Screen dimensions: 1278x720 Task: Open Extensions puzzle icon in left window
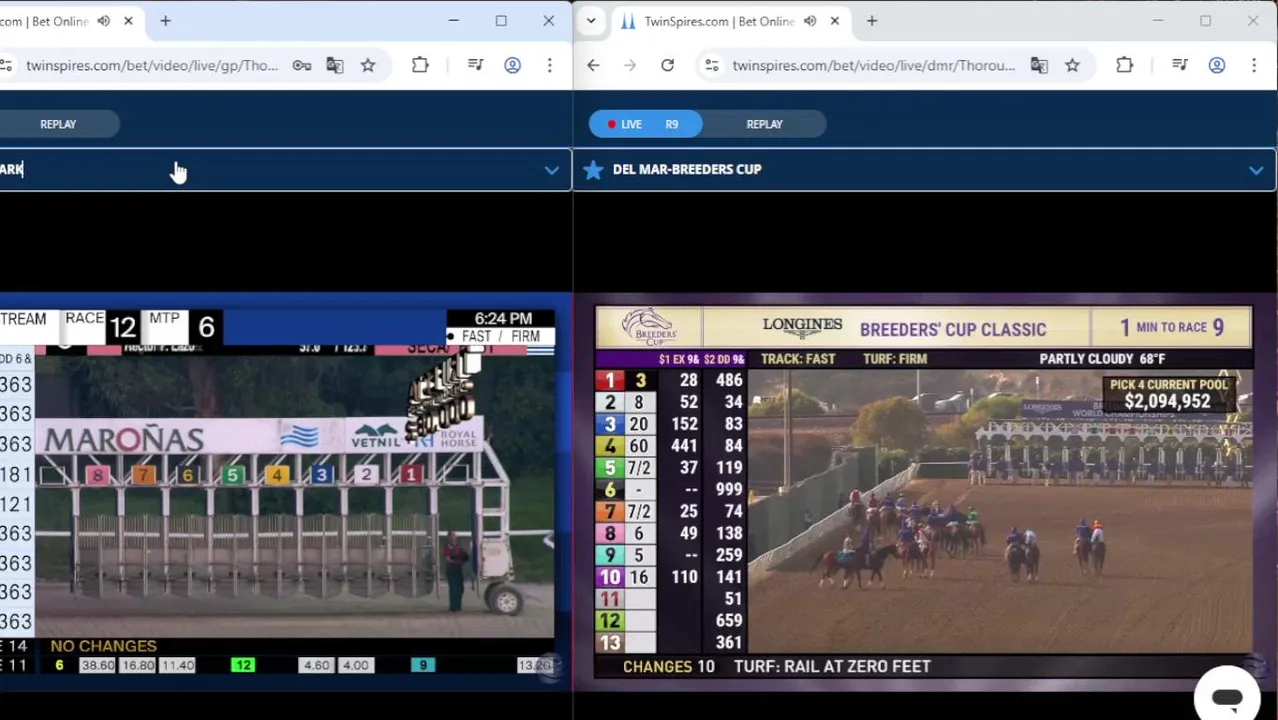point(420,66)
